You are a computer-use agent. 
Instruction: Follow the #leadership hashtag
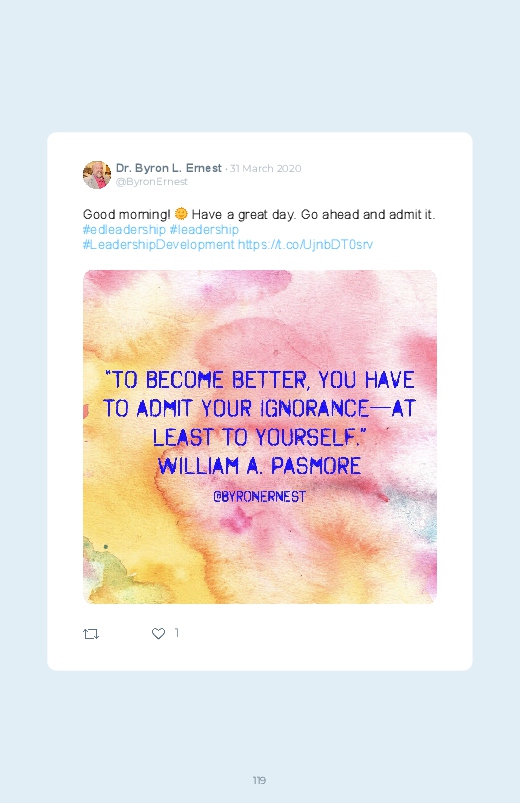click(204, 229)
